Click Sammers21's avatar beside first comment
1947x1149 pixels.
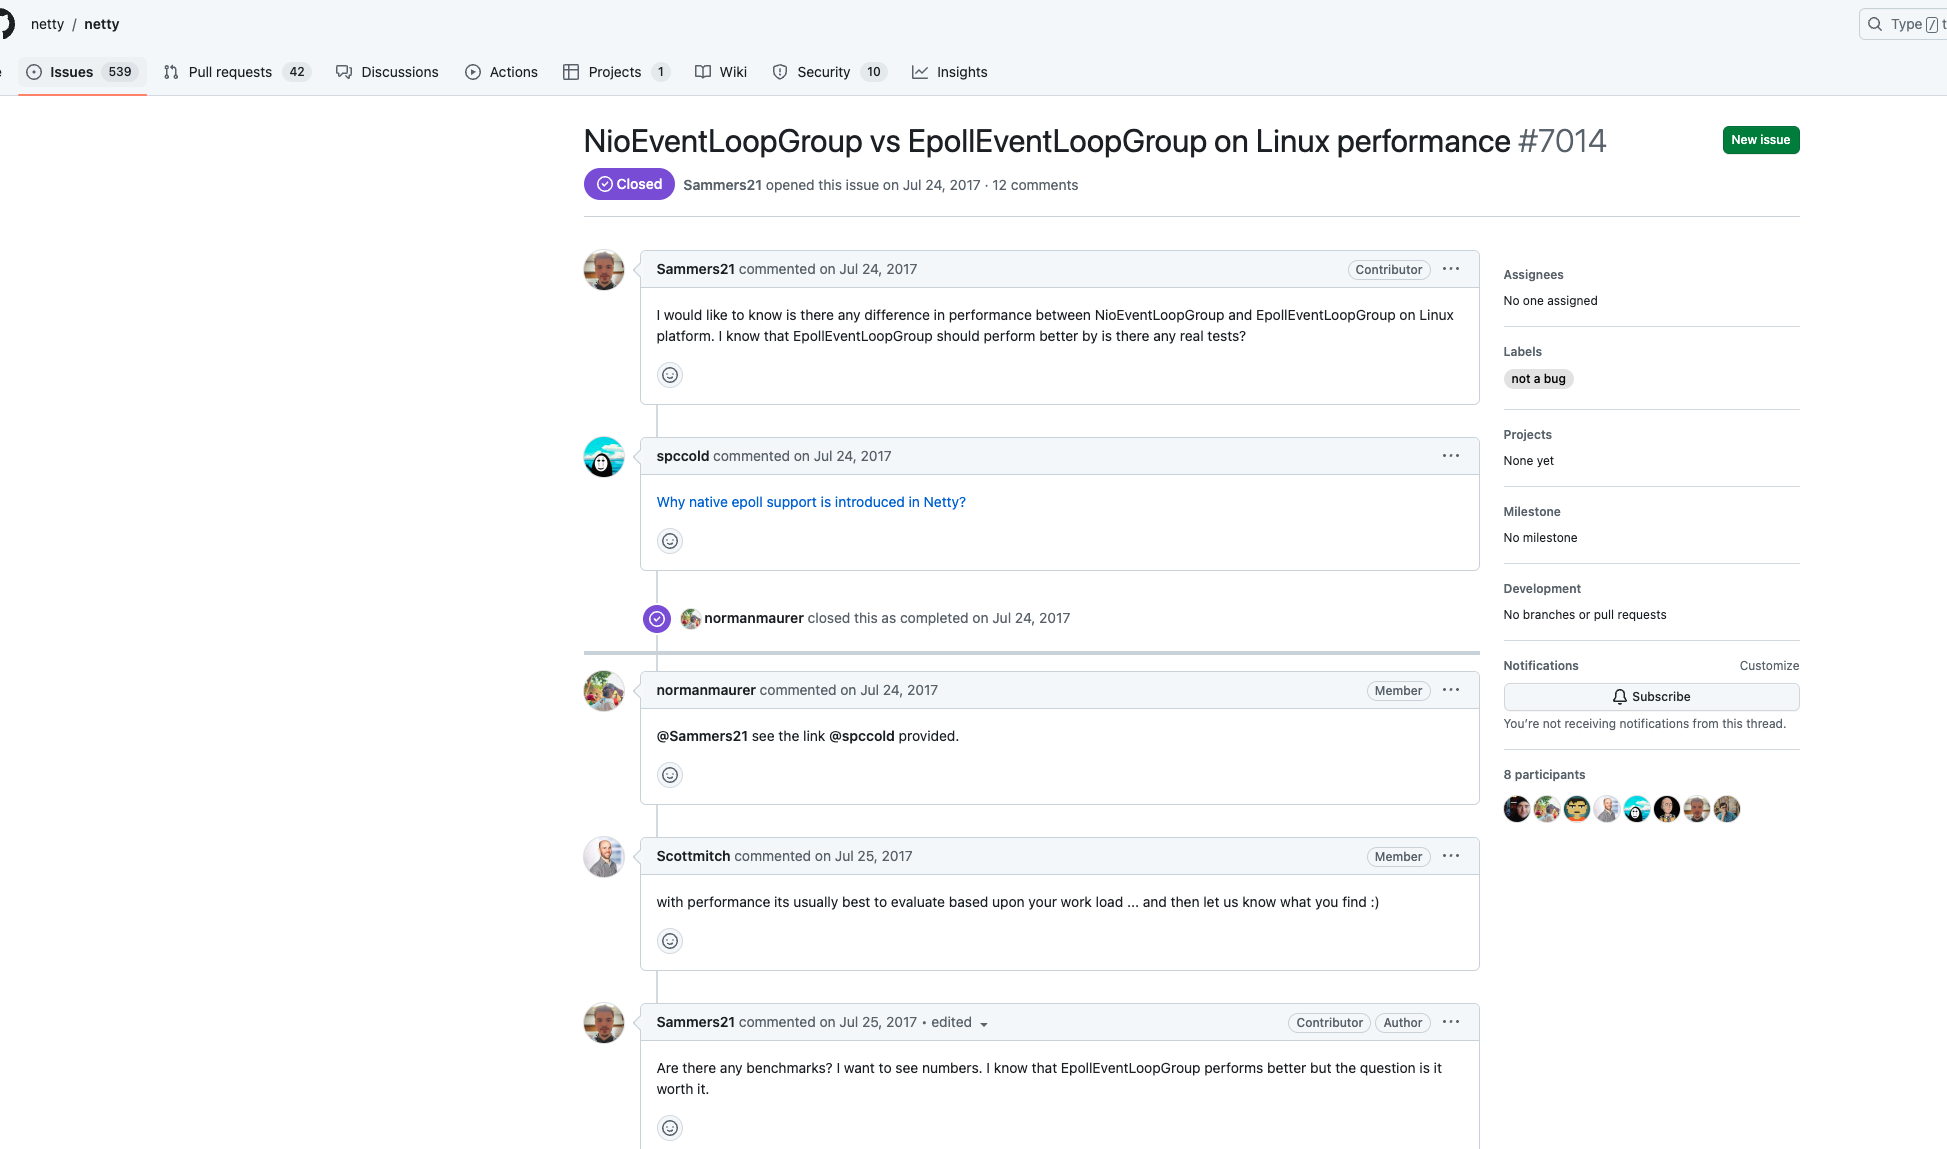point(604,270)
